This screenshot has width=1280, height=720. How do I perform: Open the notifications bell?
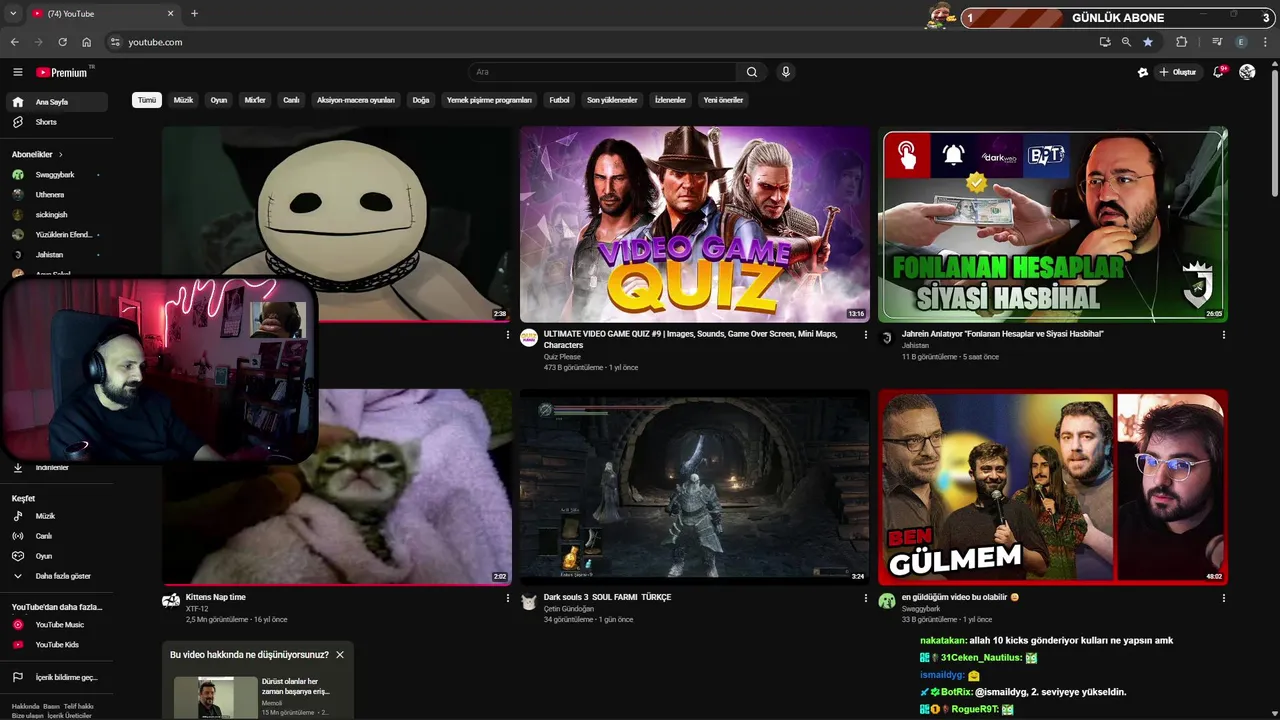pyautogui.click(x=1218, y=72)
